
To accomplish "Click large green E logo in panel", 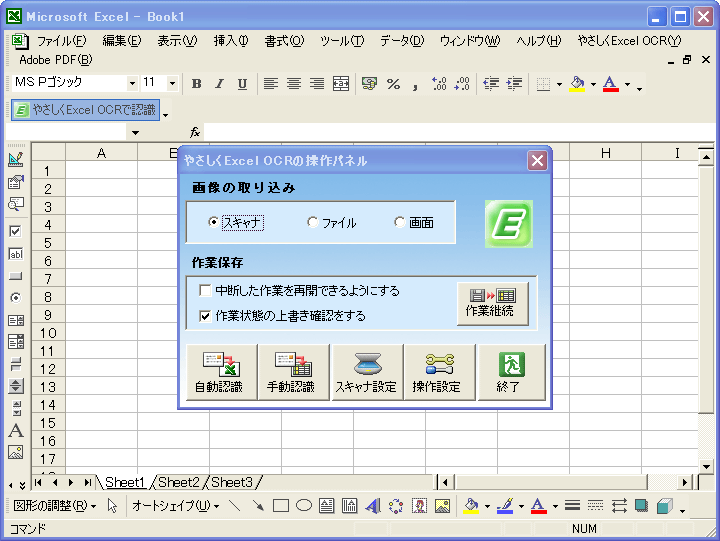I will pyautogui.click(x=509, y=224).
